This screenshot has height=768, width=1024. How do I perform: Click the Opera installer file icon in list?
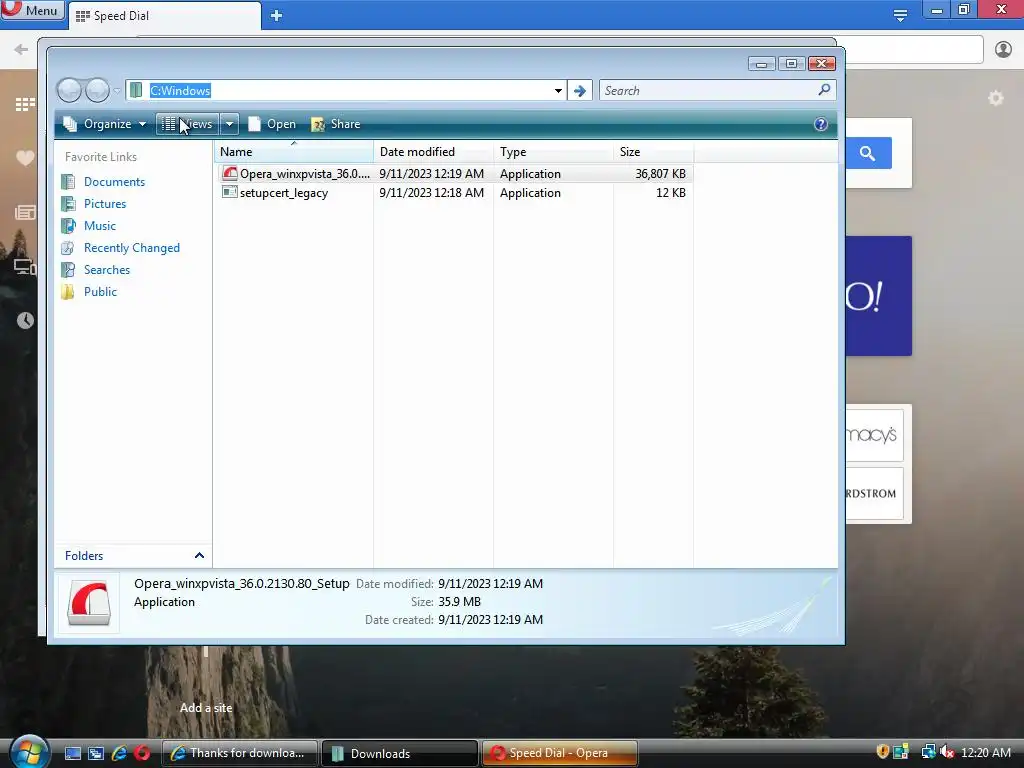pyautogui.click(x=229, y=173)
